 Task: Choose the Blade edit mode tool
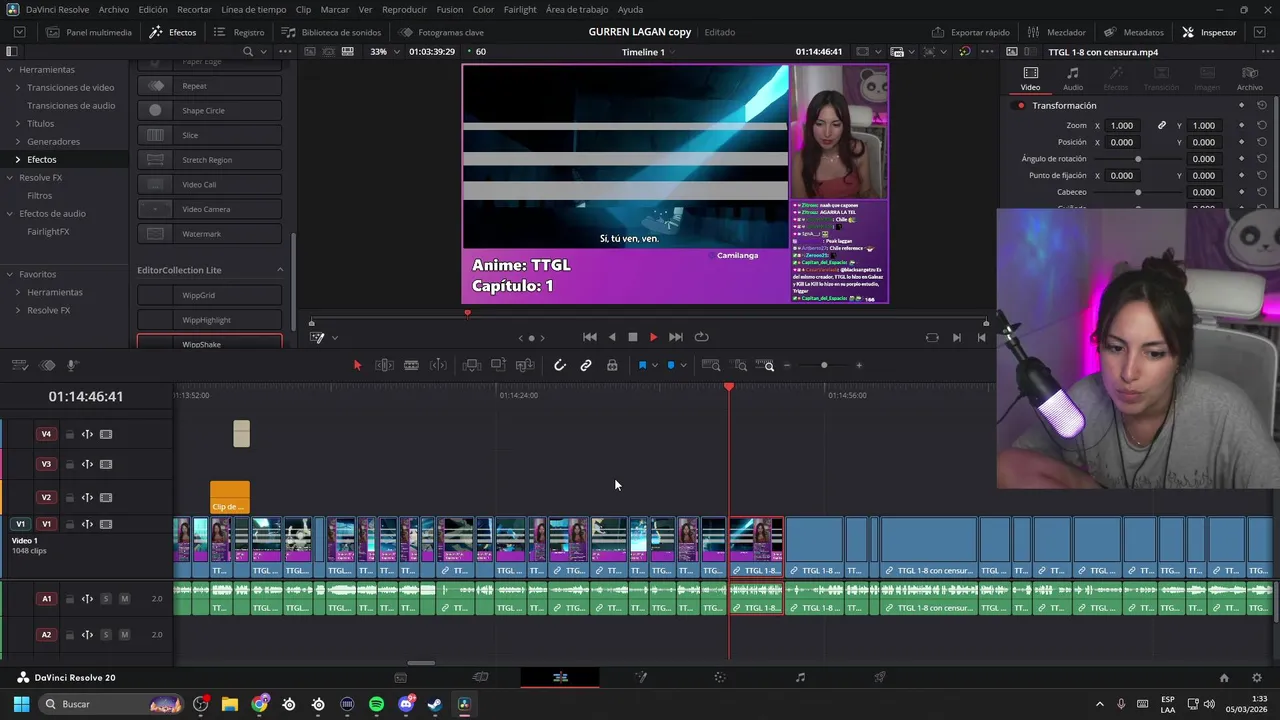411,365
